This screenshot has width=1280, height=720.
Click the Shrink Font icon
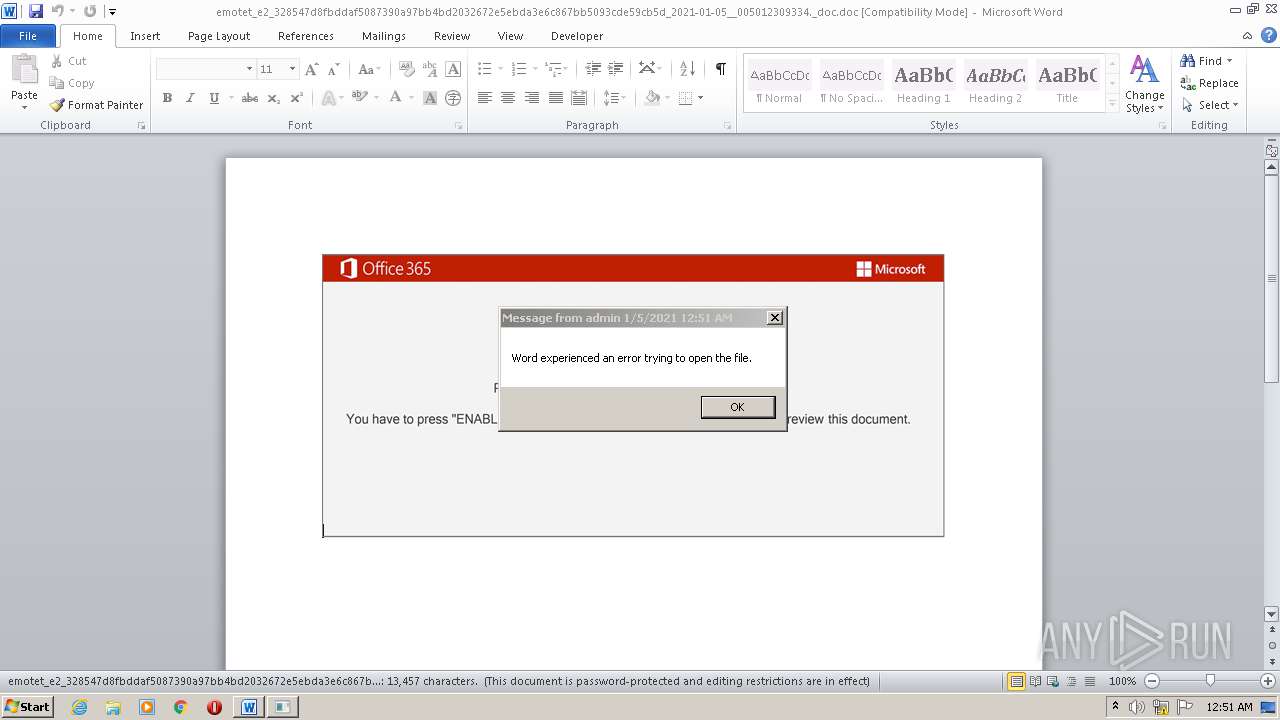pyautogui.click(x=334, y=69)
